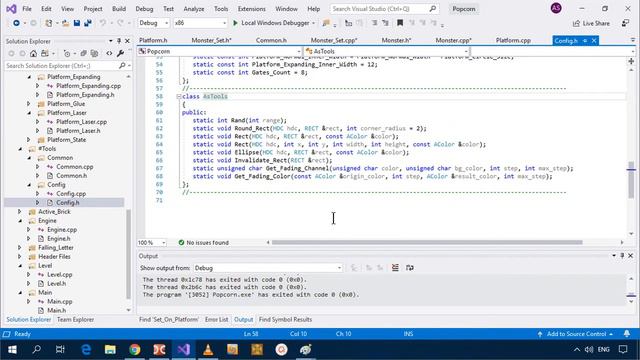
Task: Click the volume icon in system tray
Action: [x=589, y=350]
